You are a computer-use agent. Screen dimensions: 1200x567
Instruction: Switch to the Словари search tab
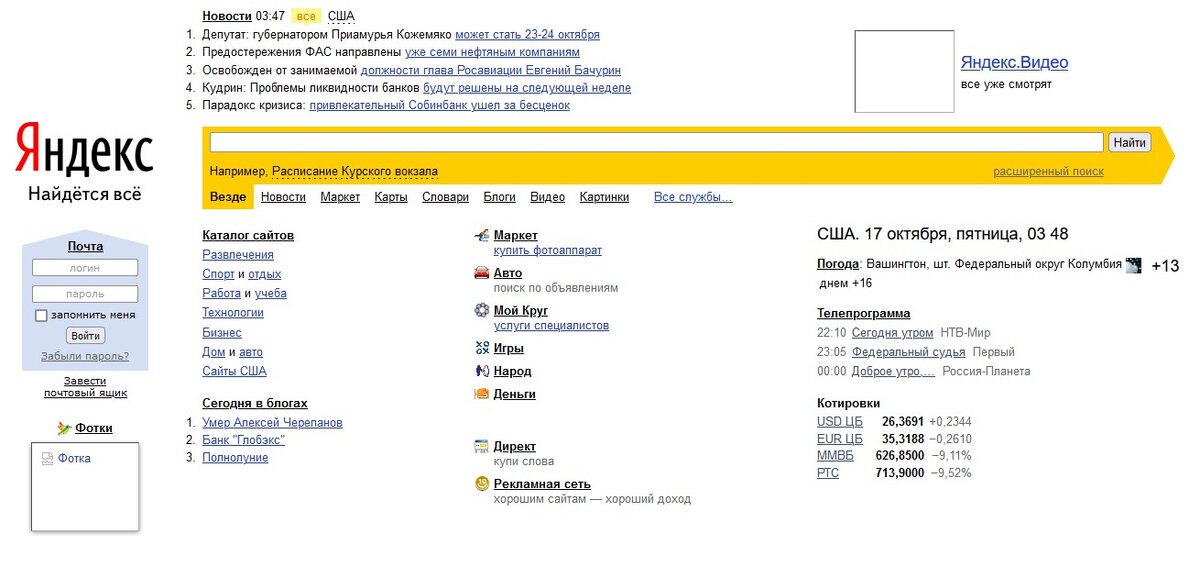point(445,197)
